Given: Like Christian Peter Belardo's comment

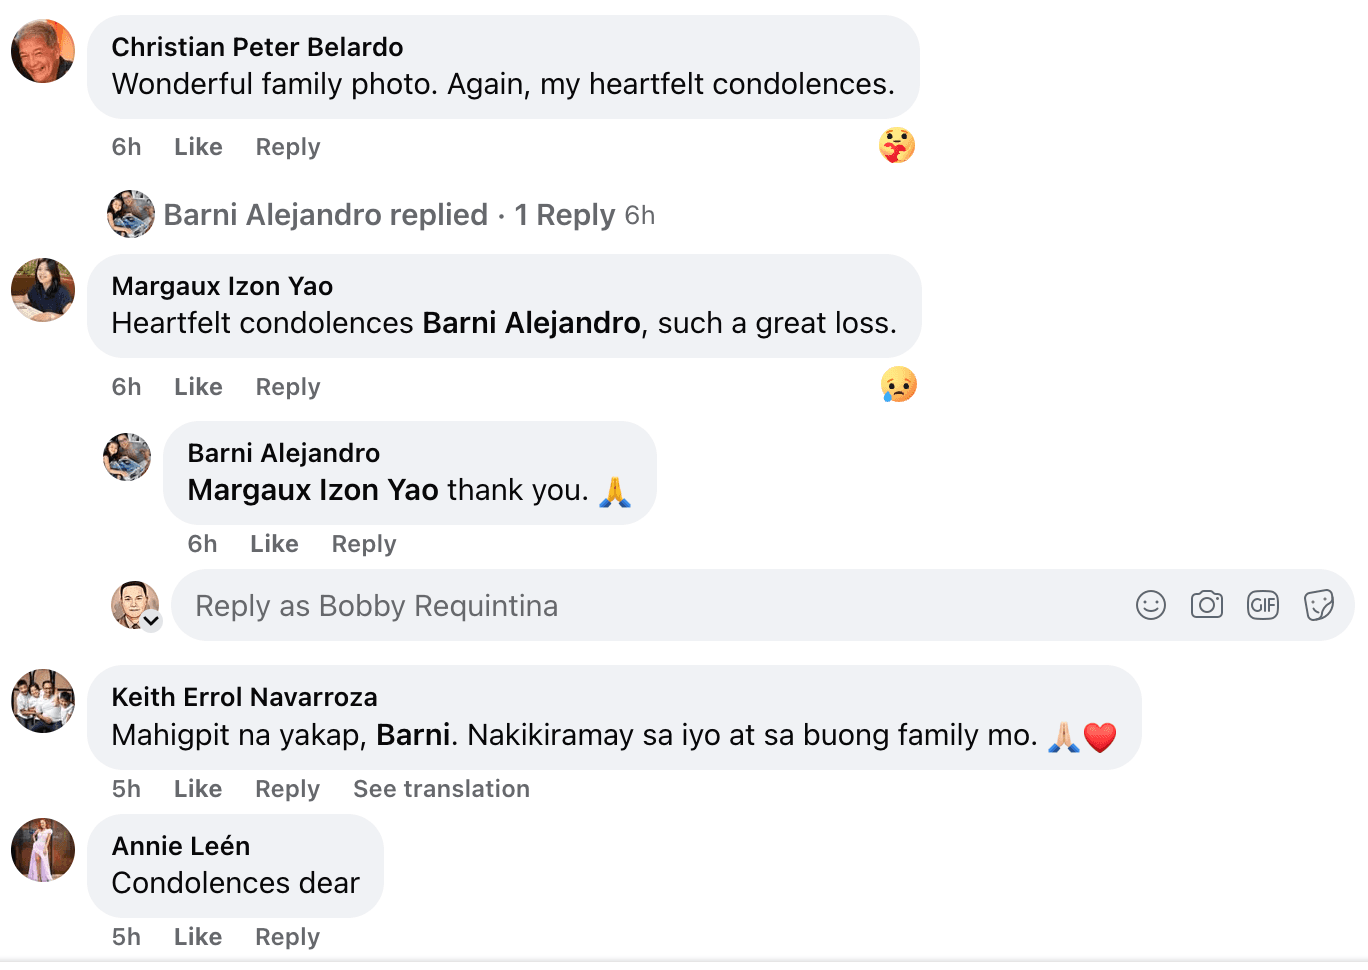Looking at the screenshot, I should pos(198,147).
